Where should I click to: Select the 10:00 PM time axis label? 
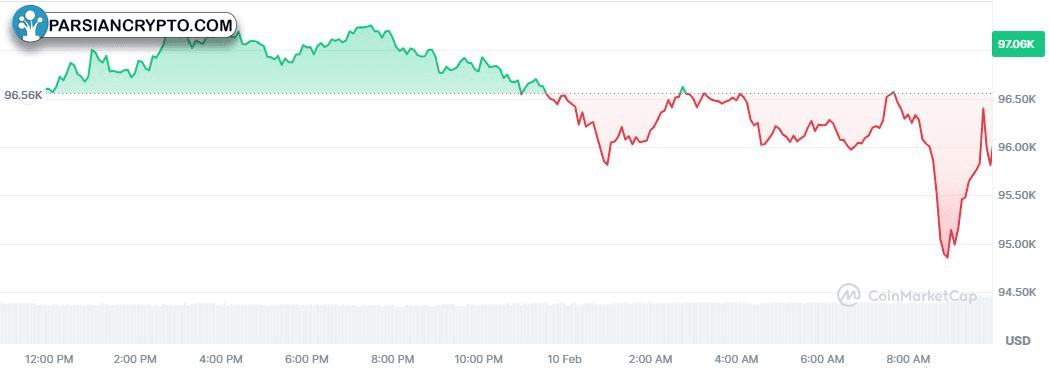tap(476, 360)
